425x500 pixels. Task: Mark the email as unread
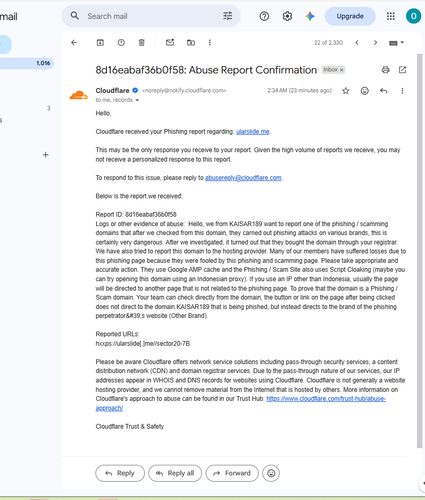click(170, 43)
